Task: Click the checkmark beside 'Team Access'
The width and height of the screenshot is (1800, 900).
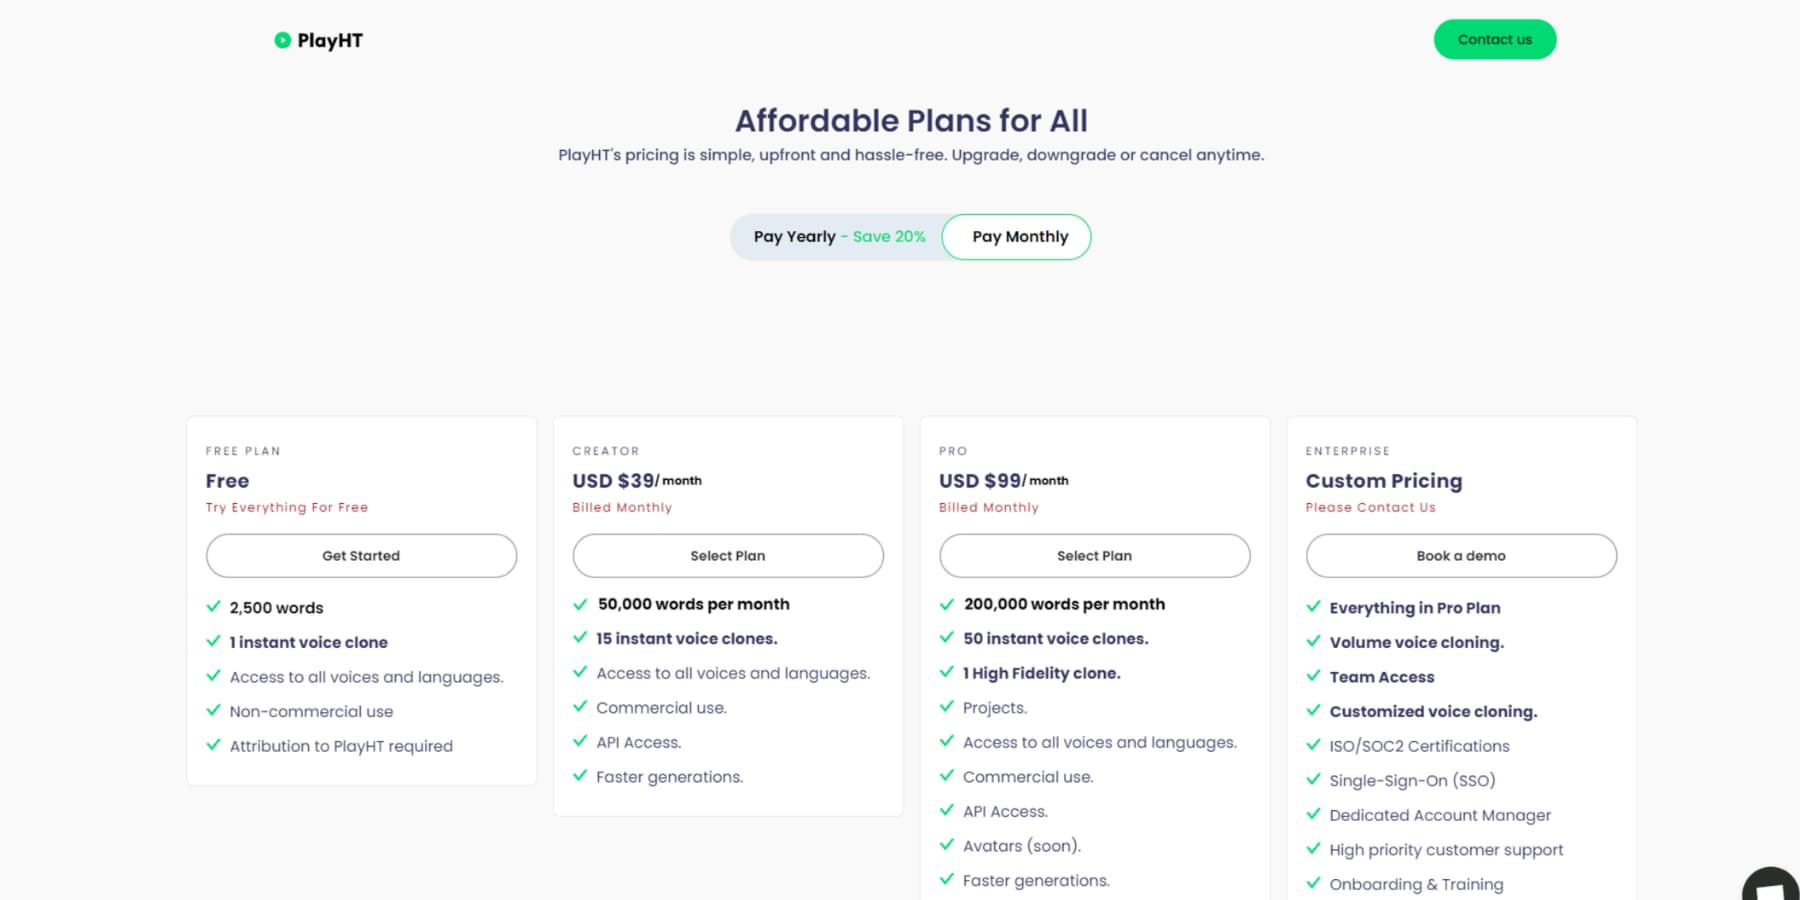Action: [1313, 676]
